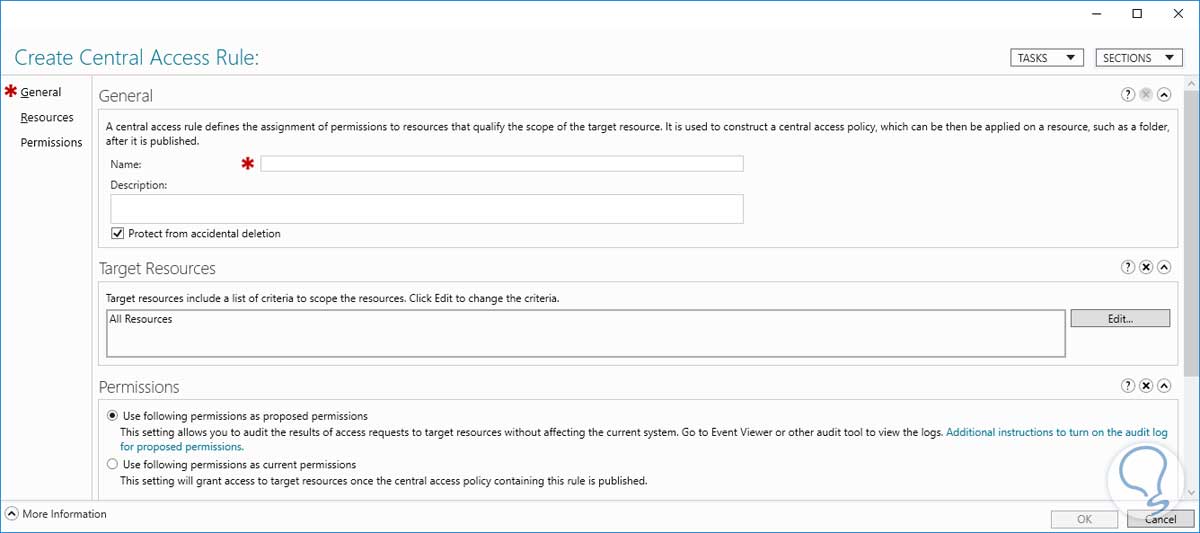Screen dimensions: 1200x533
Task: Open the TASKS dropdown menu
Action: (1046, 58)
